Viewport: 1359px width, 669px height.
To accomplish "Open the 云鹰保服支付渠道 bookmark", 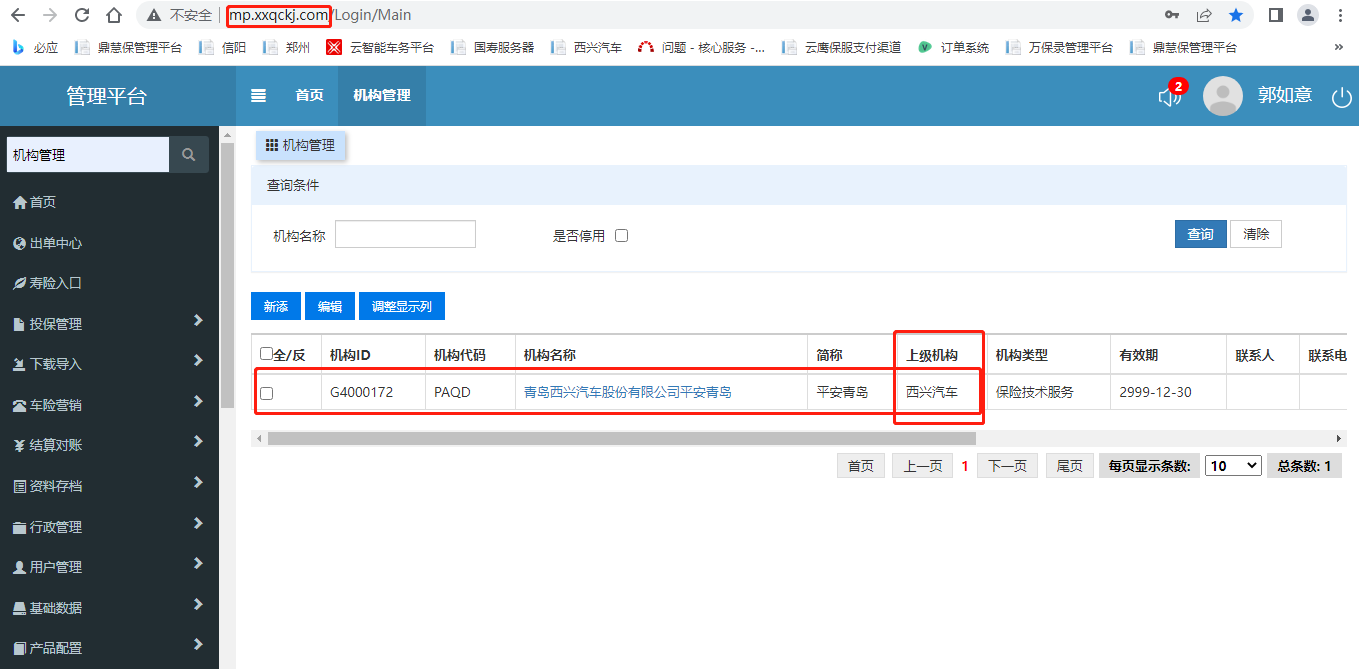I will (841, 47).
